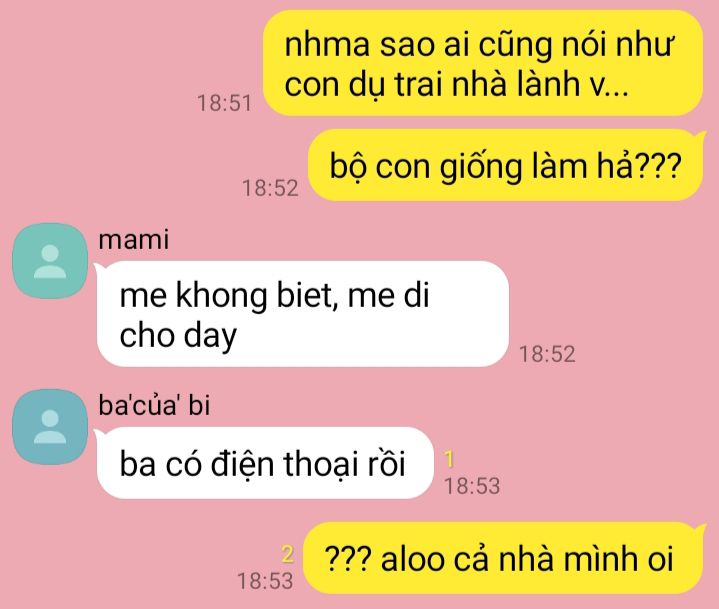
Task: Expand the truncated 'lành v...' message text
Action: click(572, 84)
